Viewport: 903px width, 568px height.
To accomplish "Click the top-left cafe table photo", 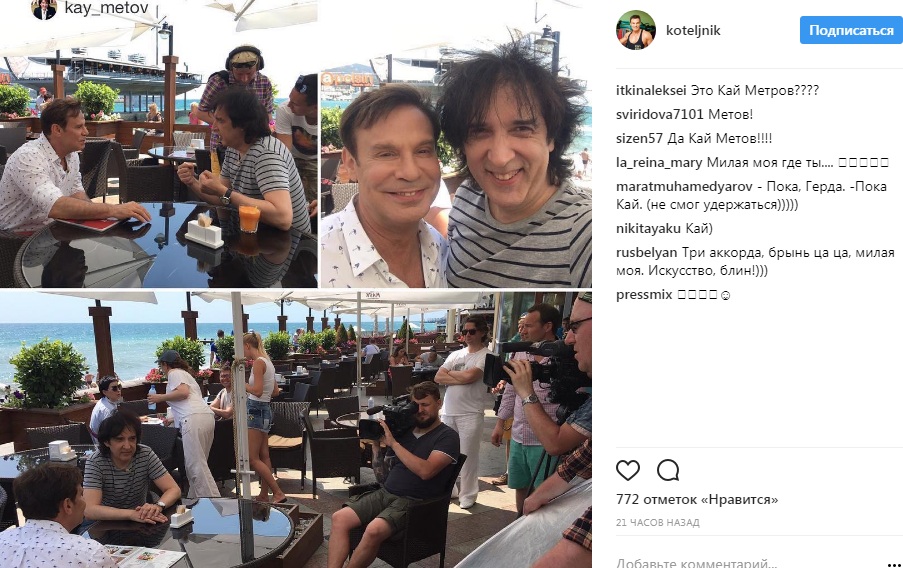I will click(158, 144).
